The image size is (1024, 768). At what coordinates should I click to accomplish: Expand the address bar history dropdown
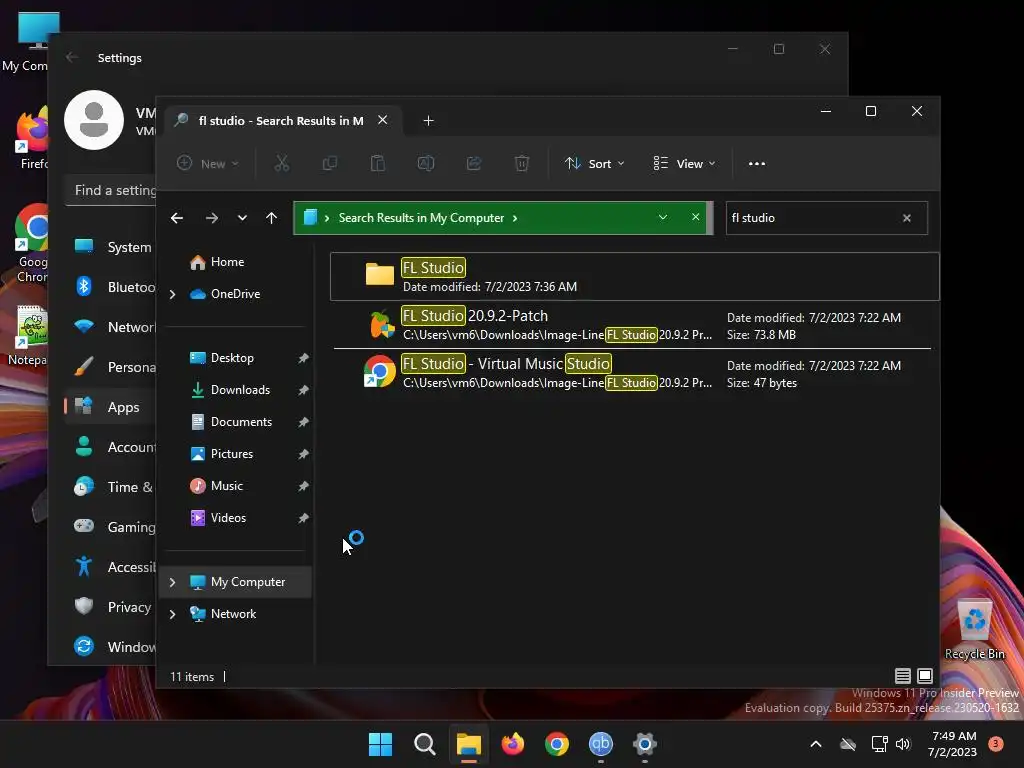(663, 217)
